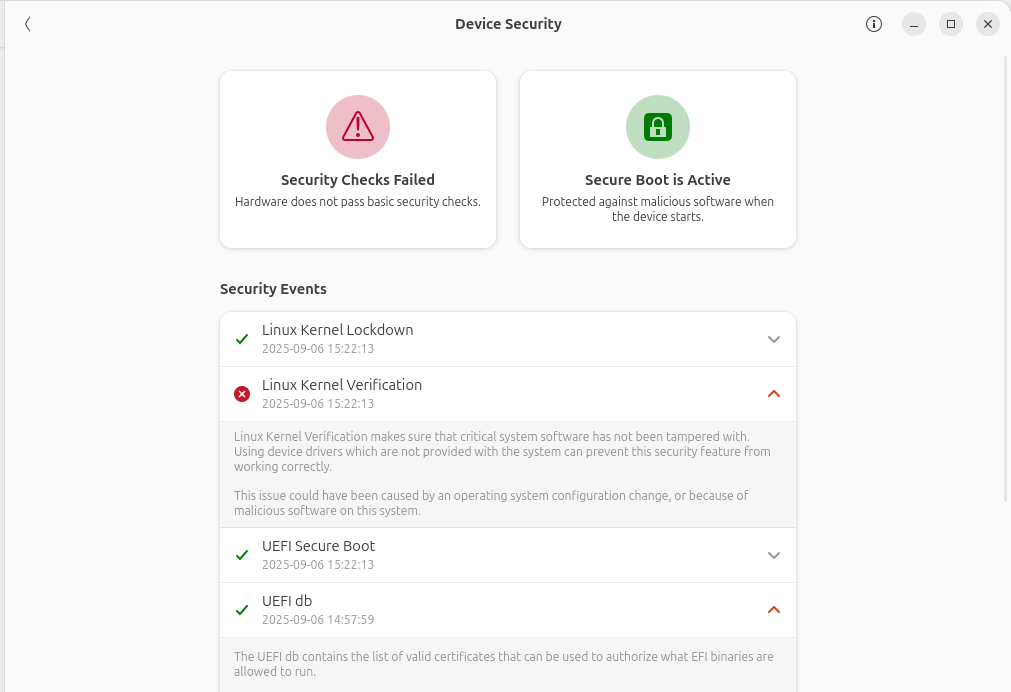The image size is (1011, 692).
Task: Expand the Linux Kernel Lockdown chevron
Action: click(x=773, y=339)
